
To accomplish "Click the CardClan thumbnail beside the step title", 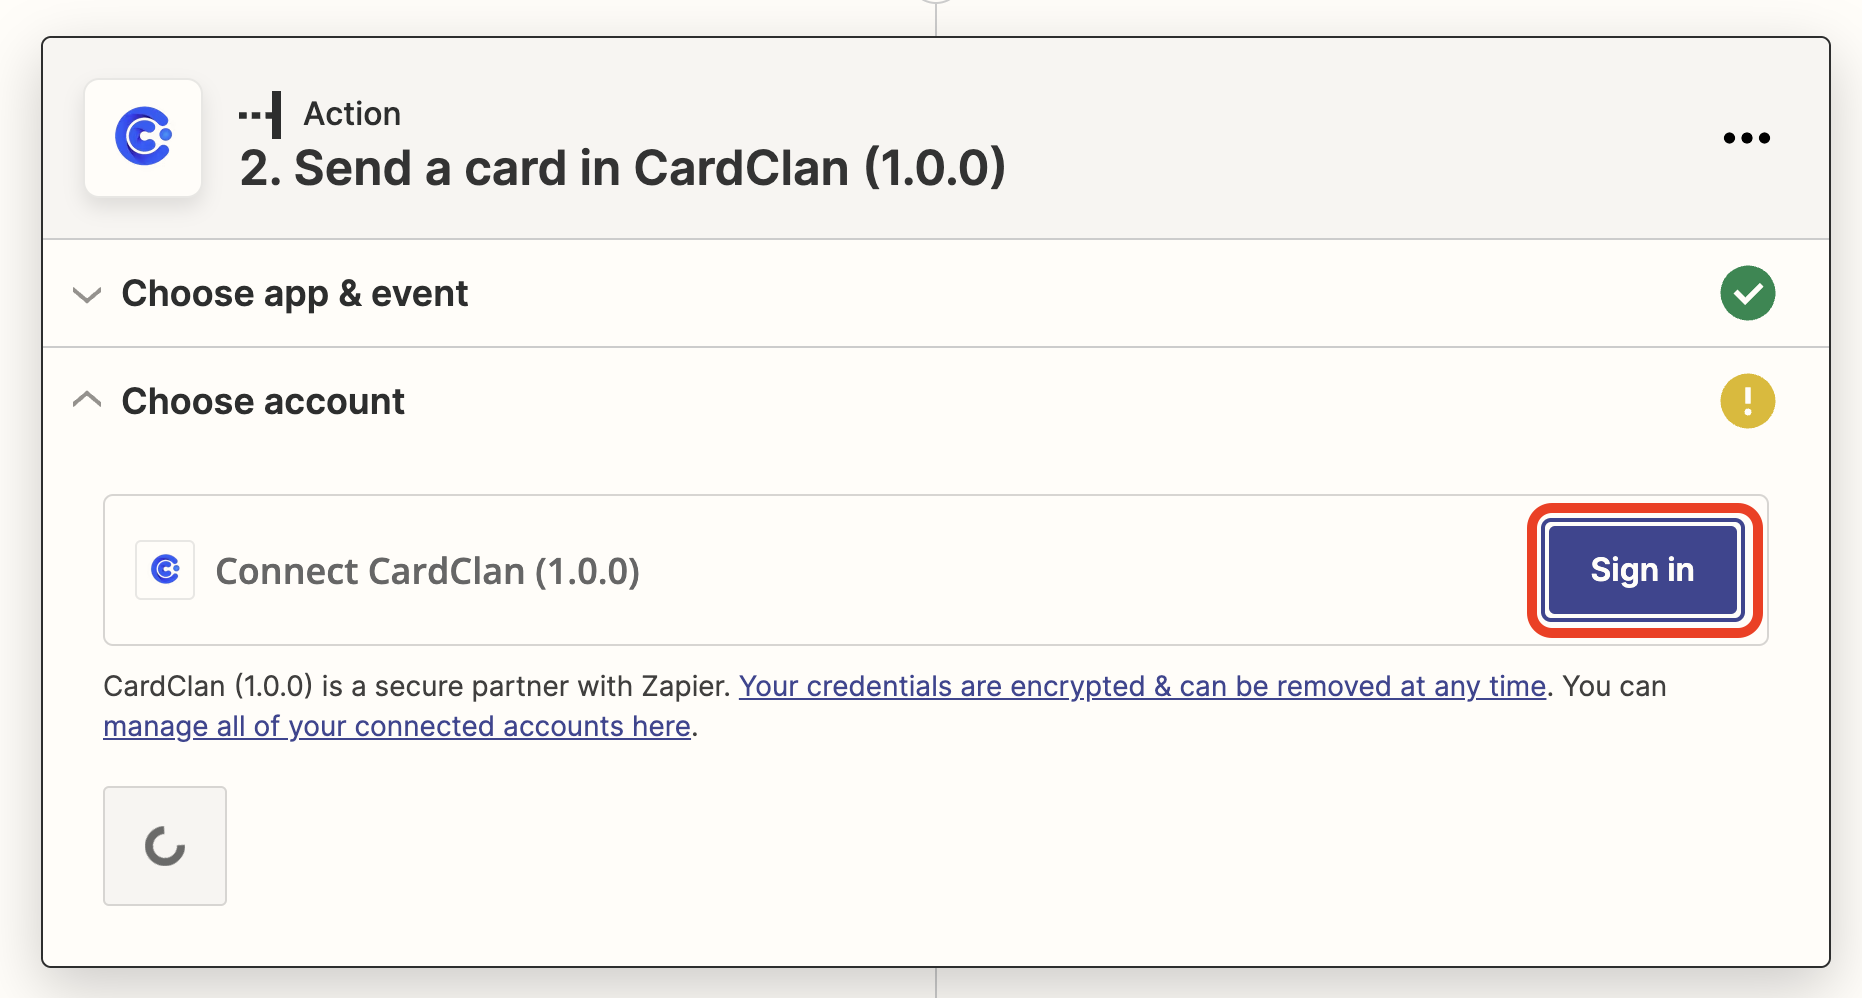I will [x=143, y=138].
